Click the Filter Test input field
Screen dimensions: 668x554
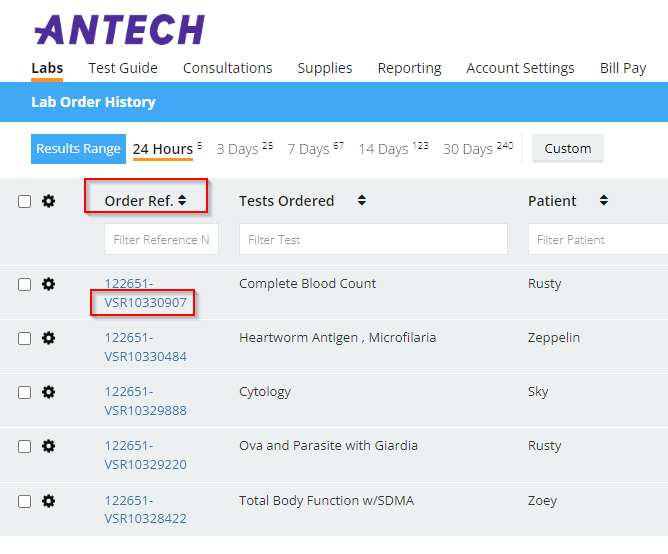pos(373,240)
